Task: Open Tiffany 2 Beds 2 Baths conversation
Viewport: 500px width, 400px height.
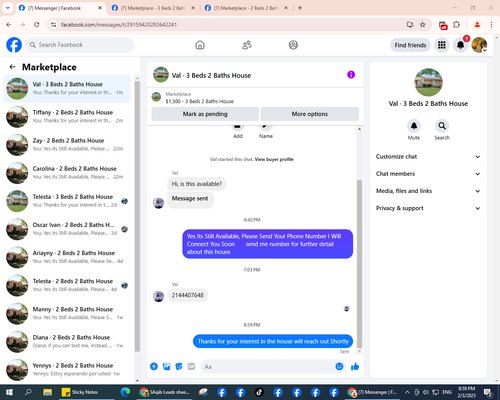Action: [67, 116]
